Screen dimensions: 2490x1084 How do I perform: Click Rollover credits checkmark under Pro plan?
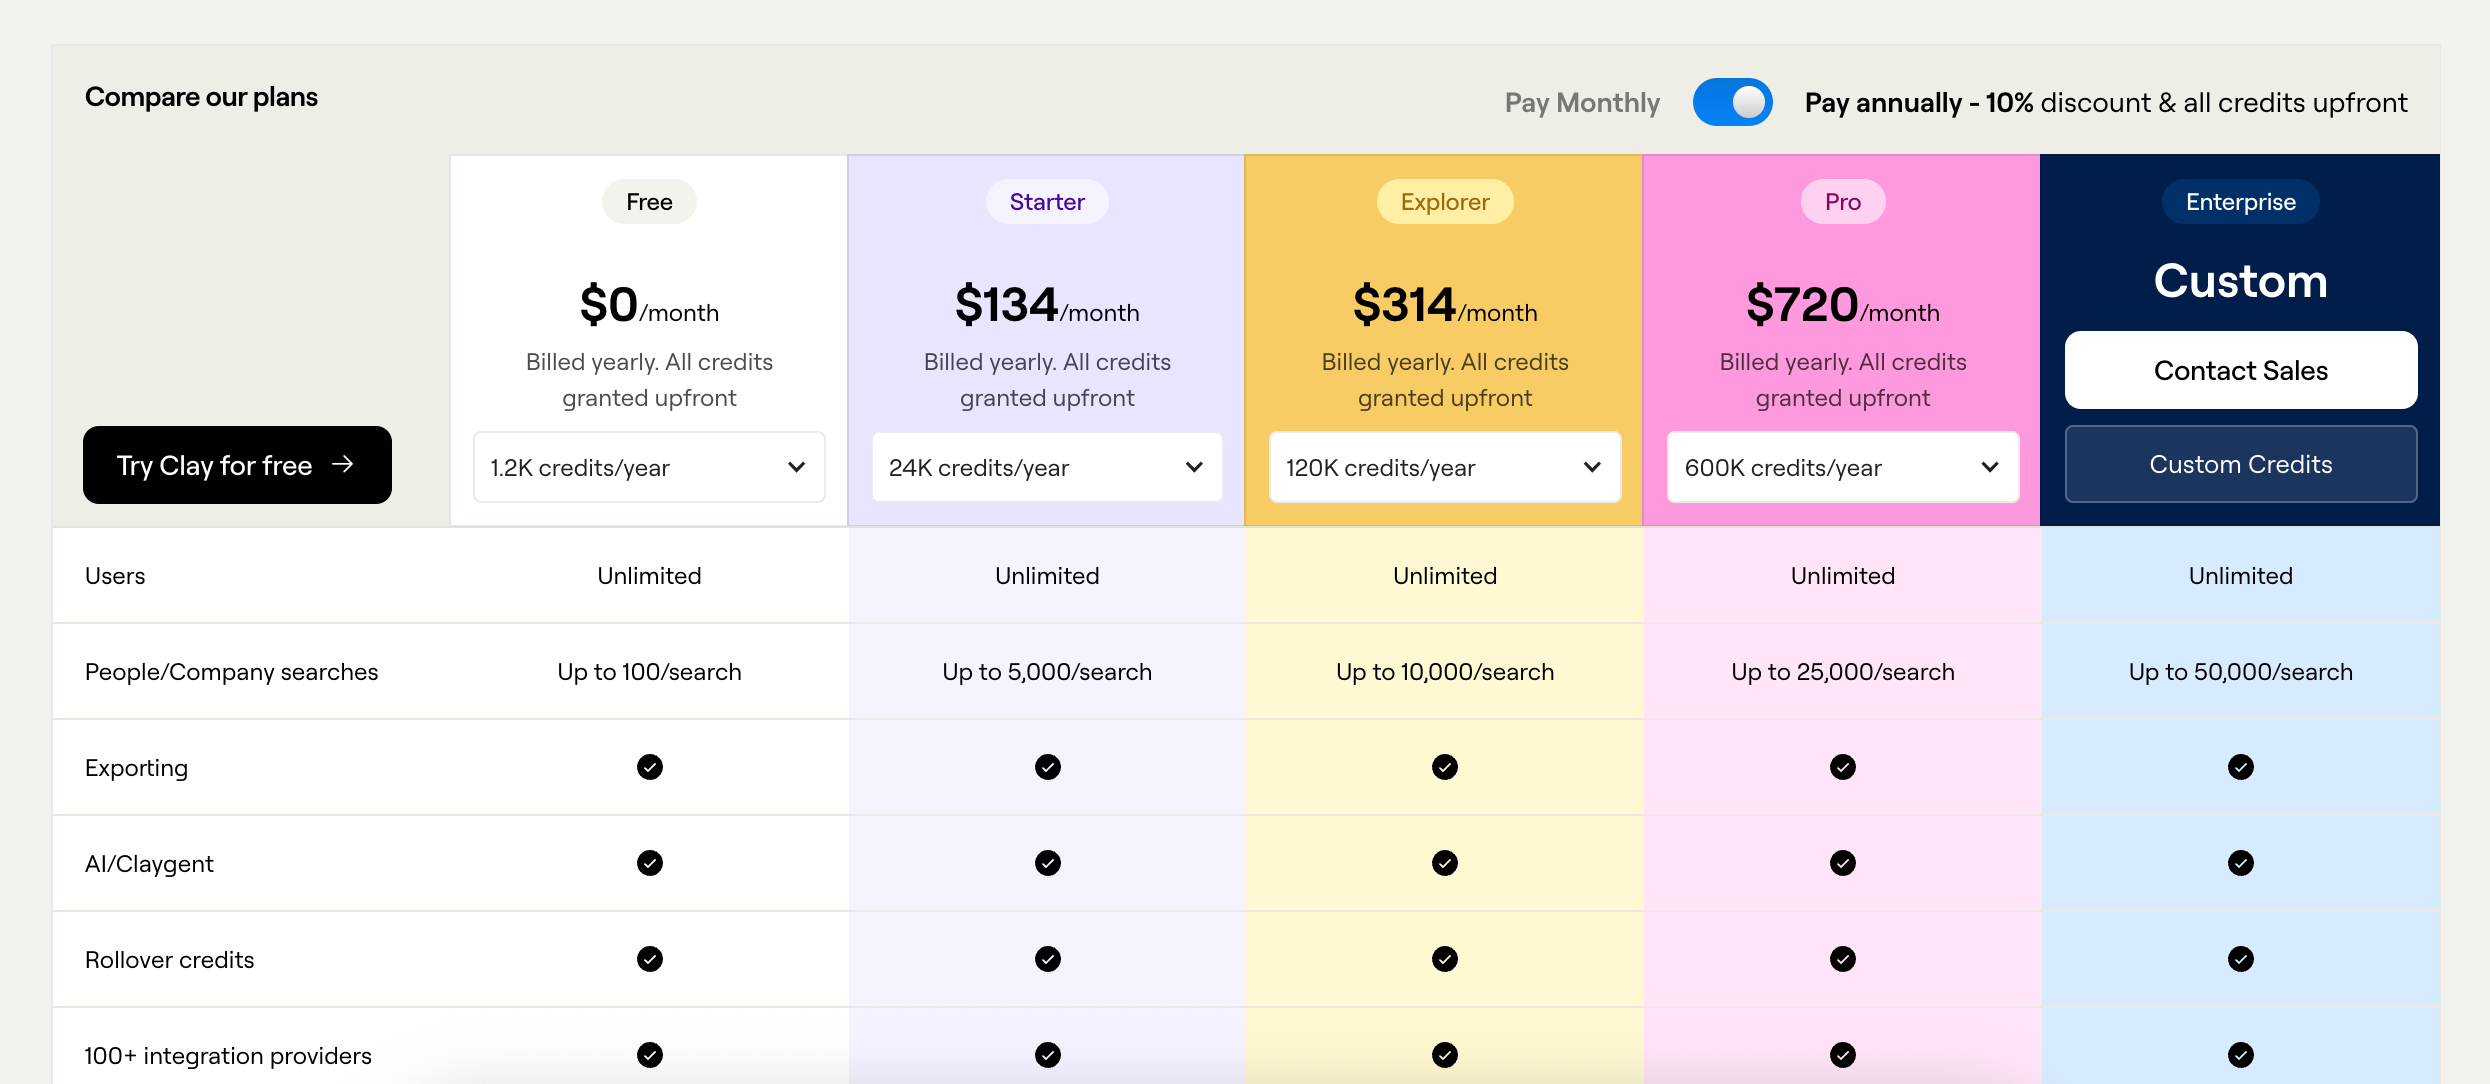(x=1843, y=959)
